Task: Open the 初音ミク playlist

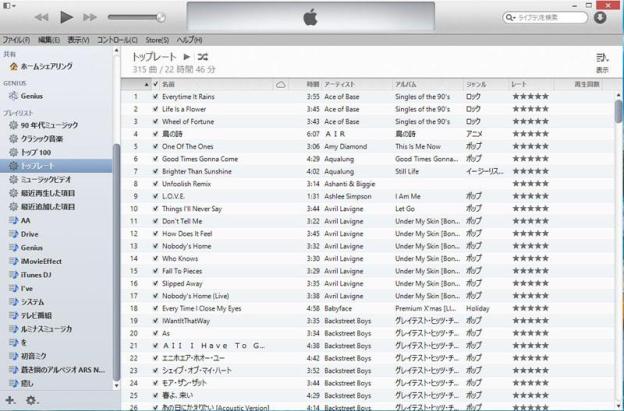Action: [28, 356]
